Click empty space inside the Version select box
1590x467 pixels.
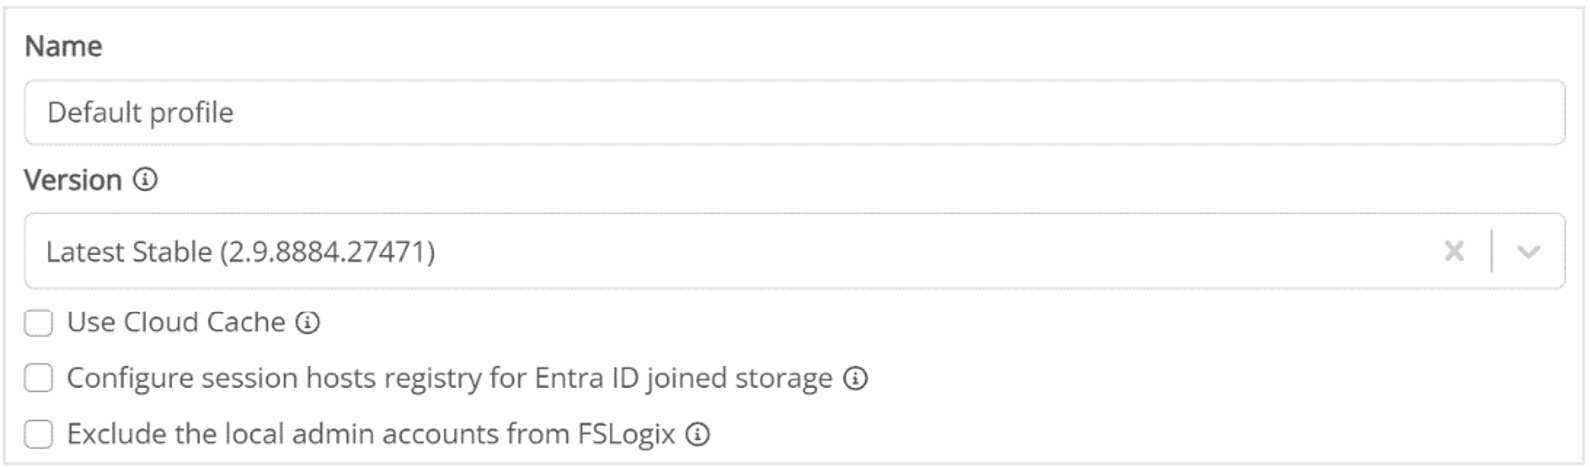(900, 252)
